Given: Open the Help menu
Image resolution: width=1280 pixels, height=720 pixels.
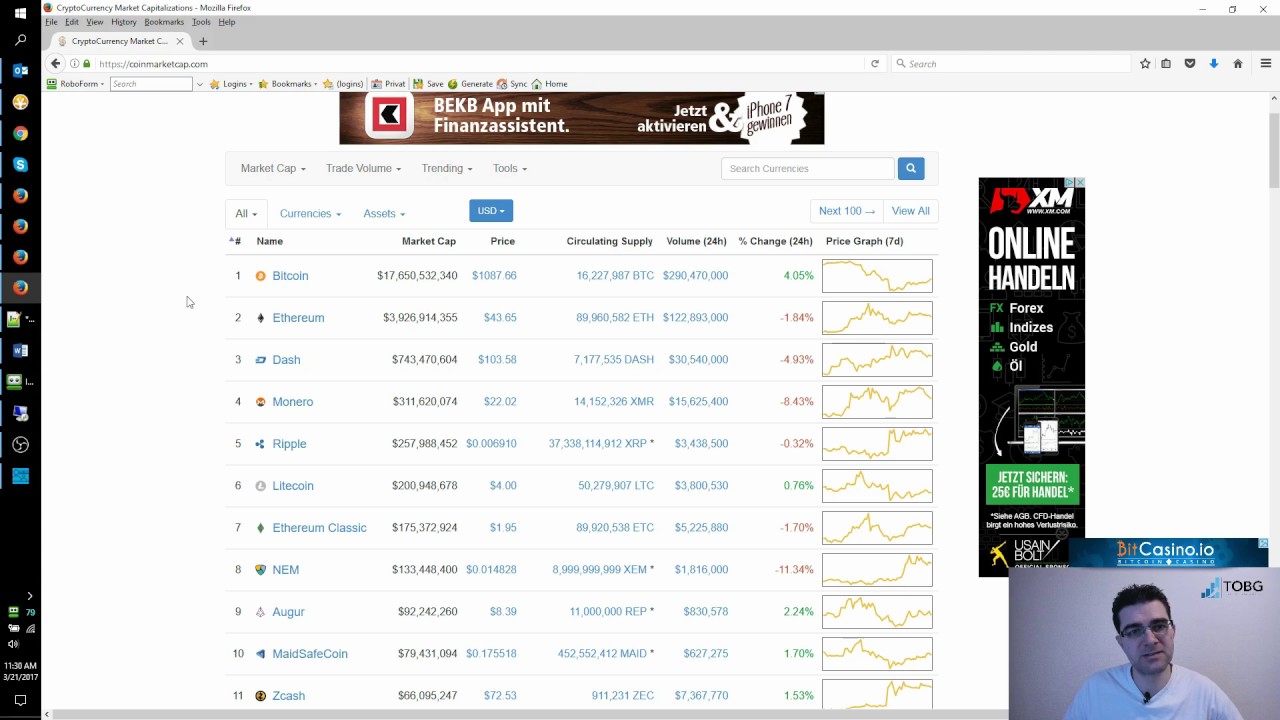Looking at the screenshot, I should pos(227,22).
